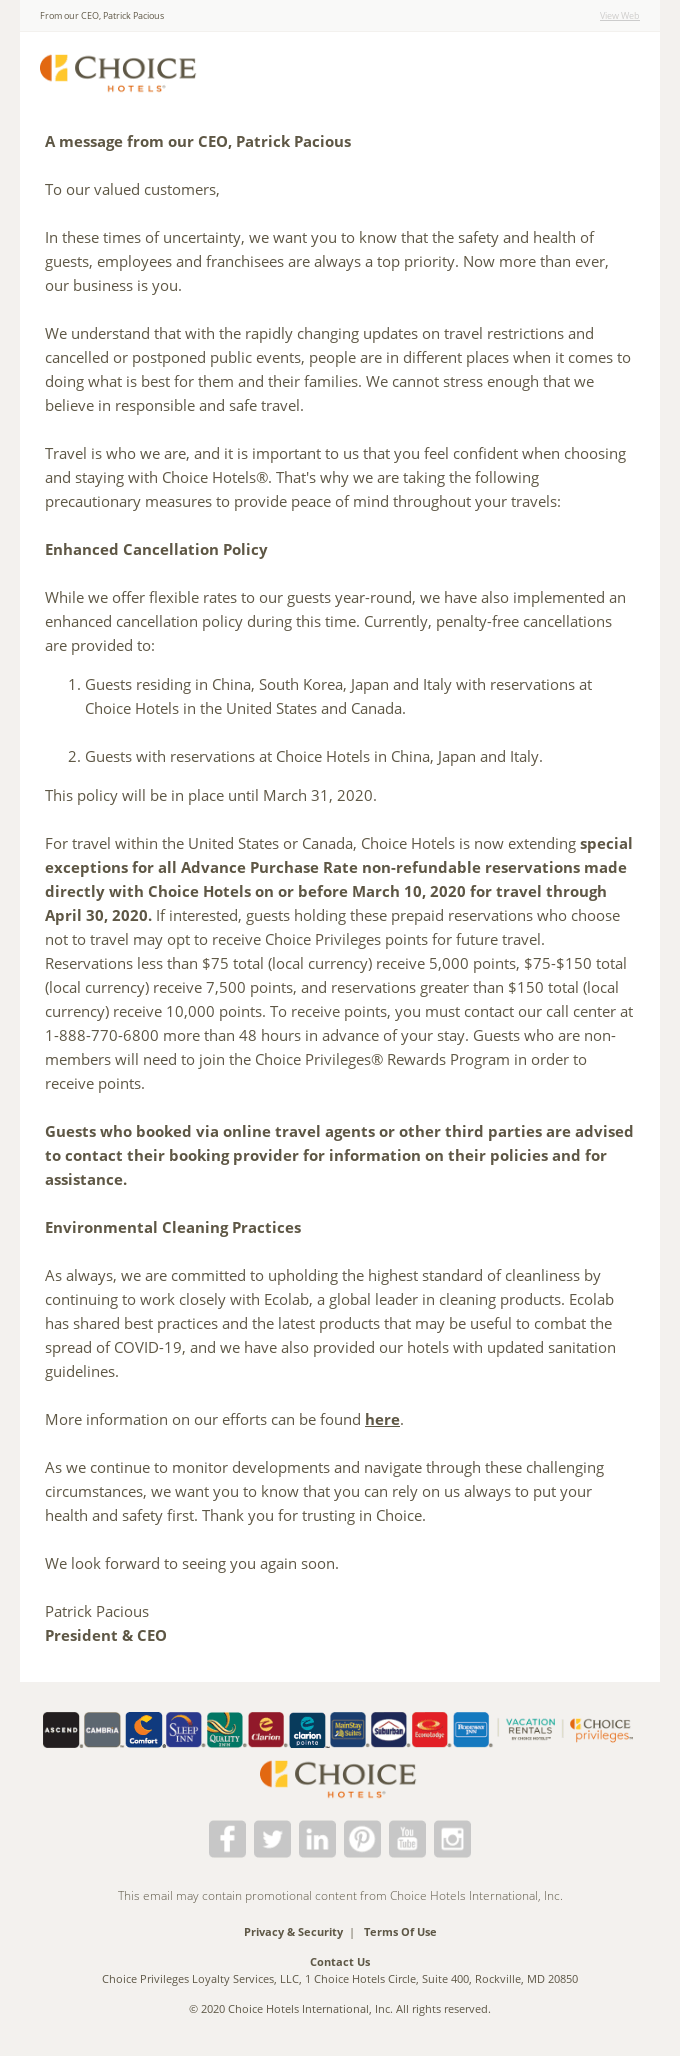This screenshot has width=680, height=2064.
Task: Open the View Web link
Action: coord(618,15)
